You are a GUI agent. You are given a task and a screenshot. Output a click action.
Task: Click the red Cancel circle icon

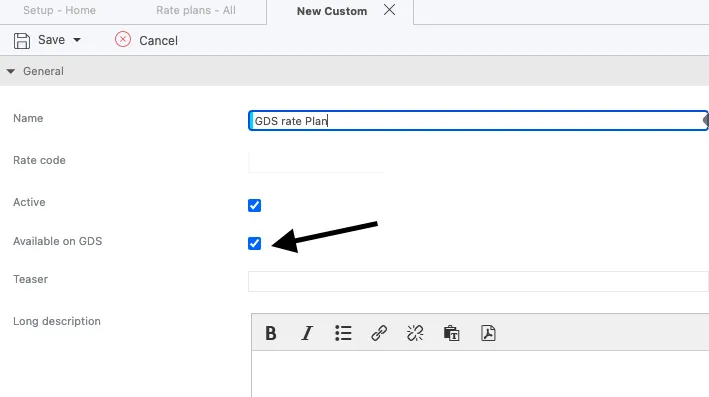coord(123,39)
